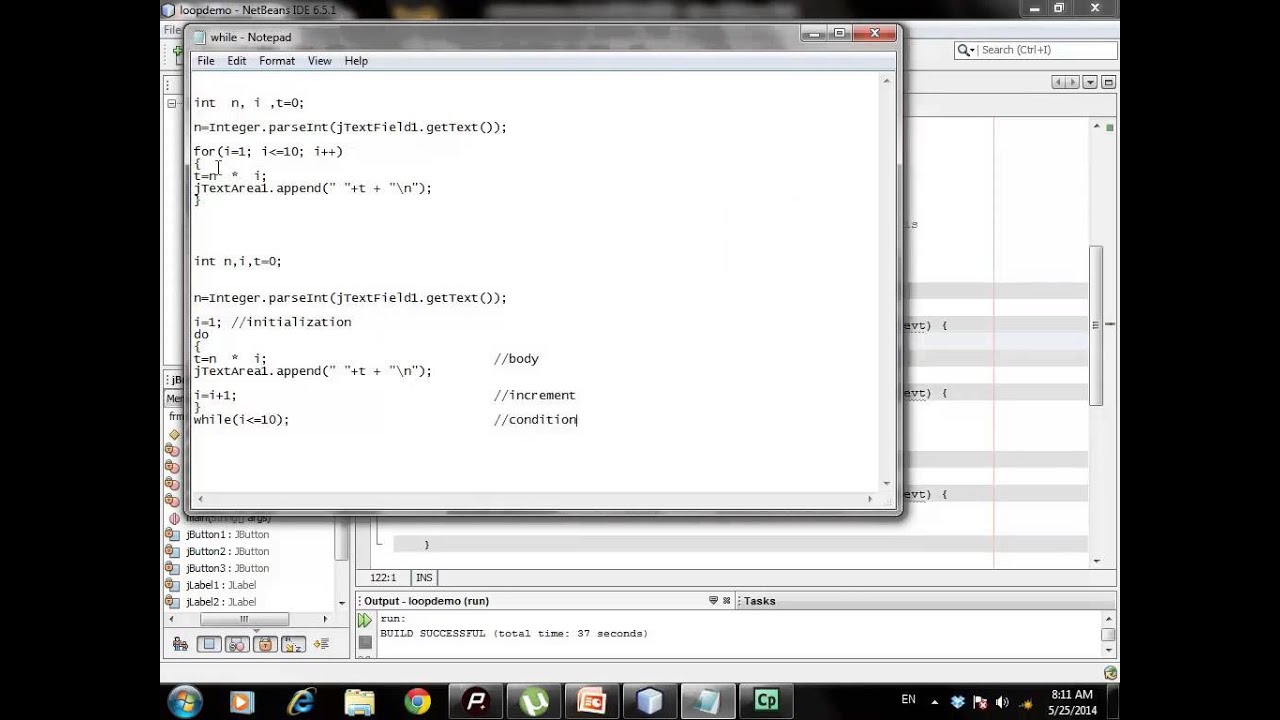Click the green error-stripe status square
The width and height of the screenshot is (1280, 720).
[x=1110, y=128]
